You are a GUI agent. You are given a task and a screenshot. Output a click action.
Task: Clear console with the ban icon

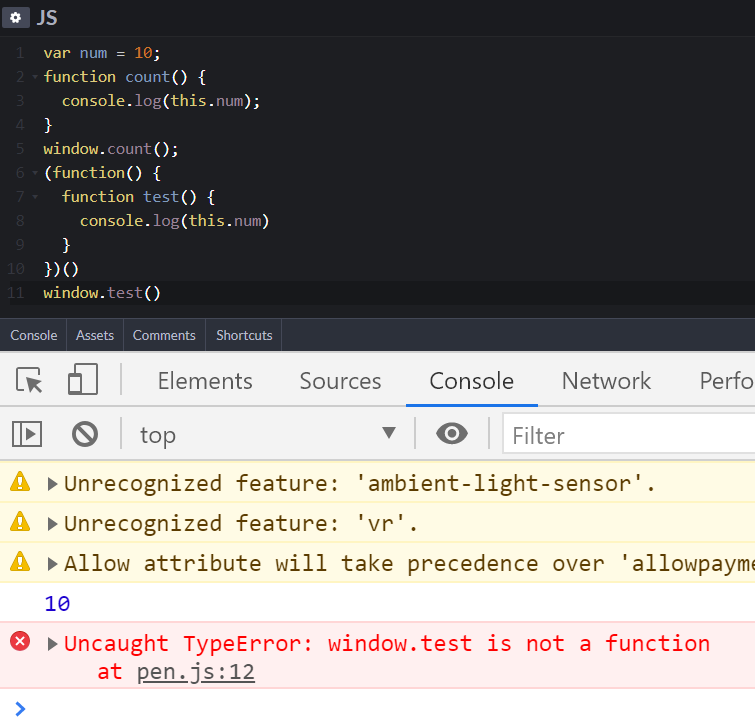[x=85, y=434]
